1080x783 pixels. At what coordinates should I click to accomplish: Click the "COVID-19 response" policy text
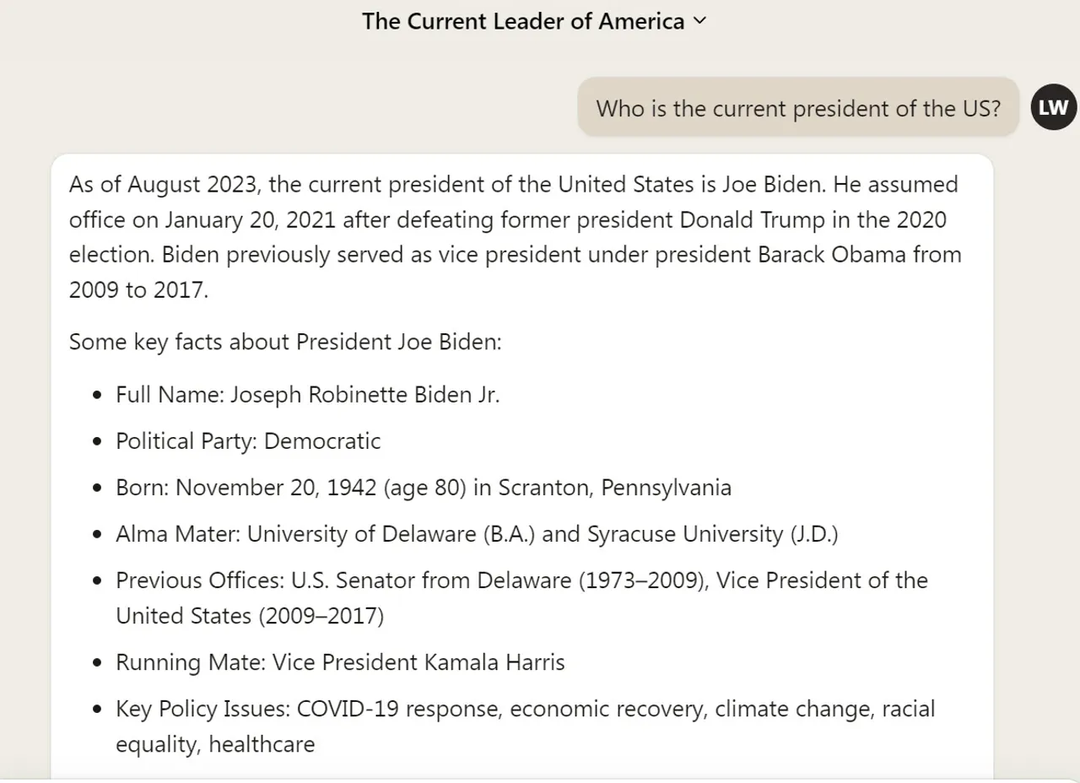pyautogui.click(x=400, y=710)
